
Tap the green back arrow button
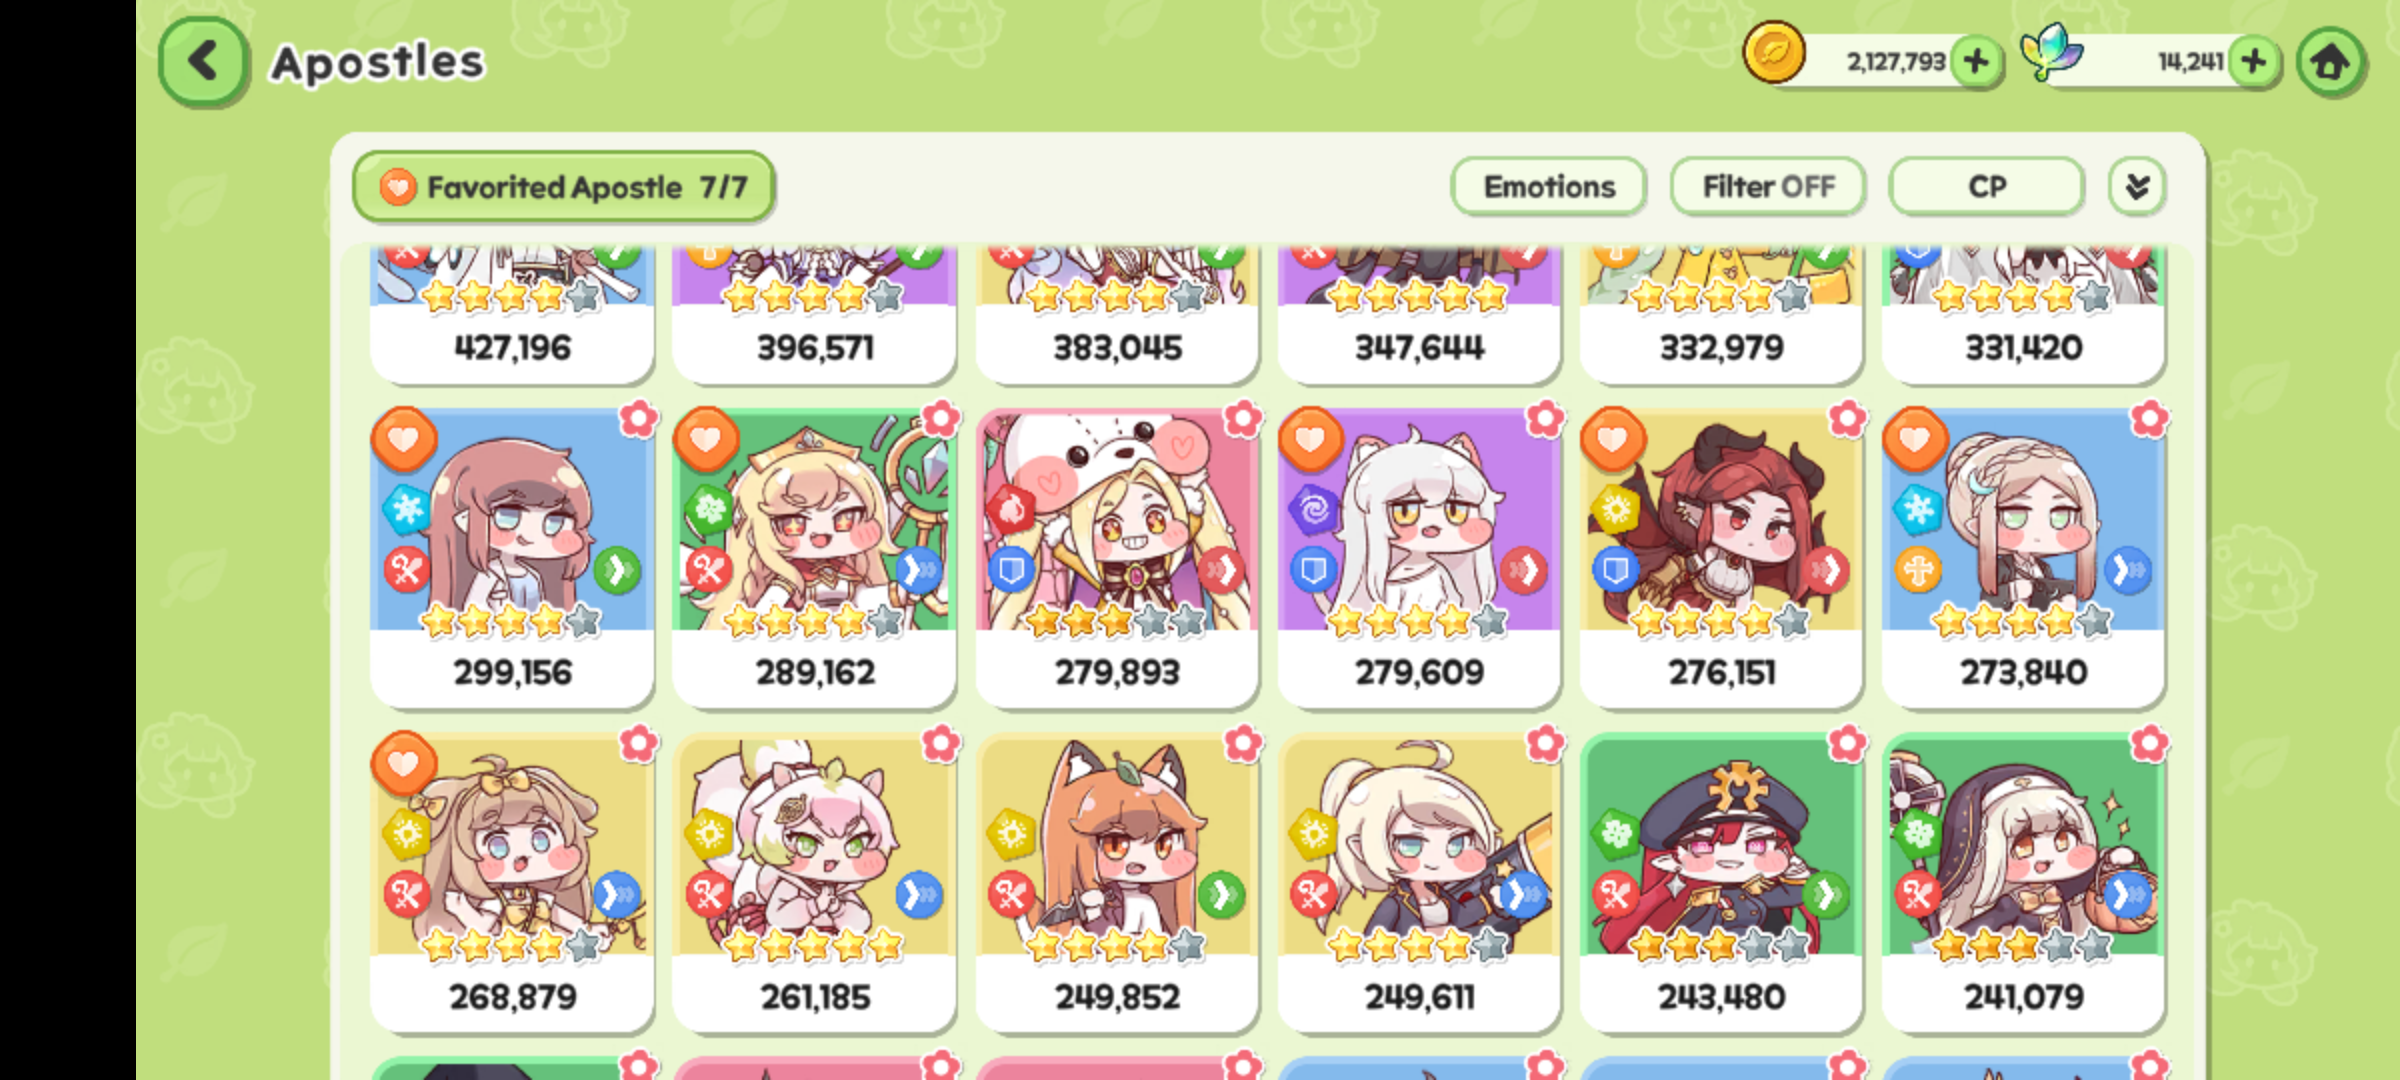click(x=203, y=62)
